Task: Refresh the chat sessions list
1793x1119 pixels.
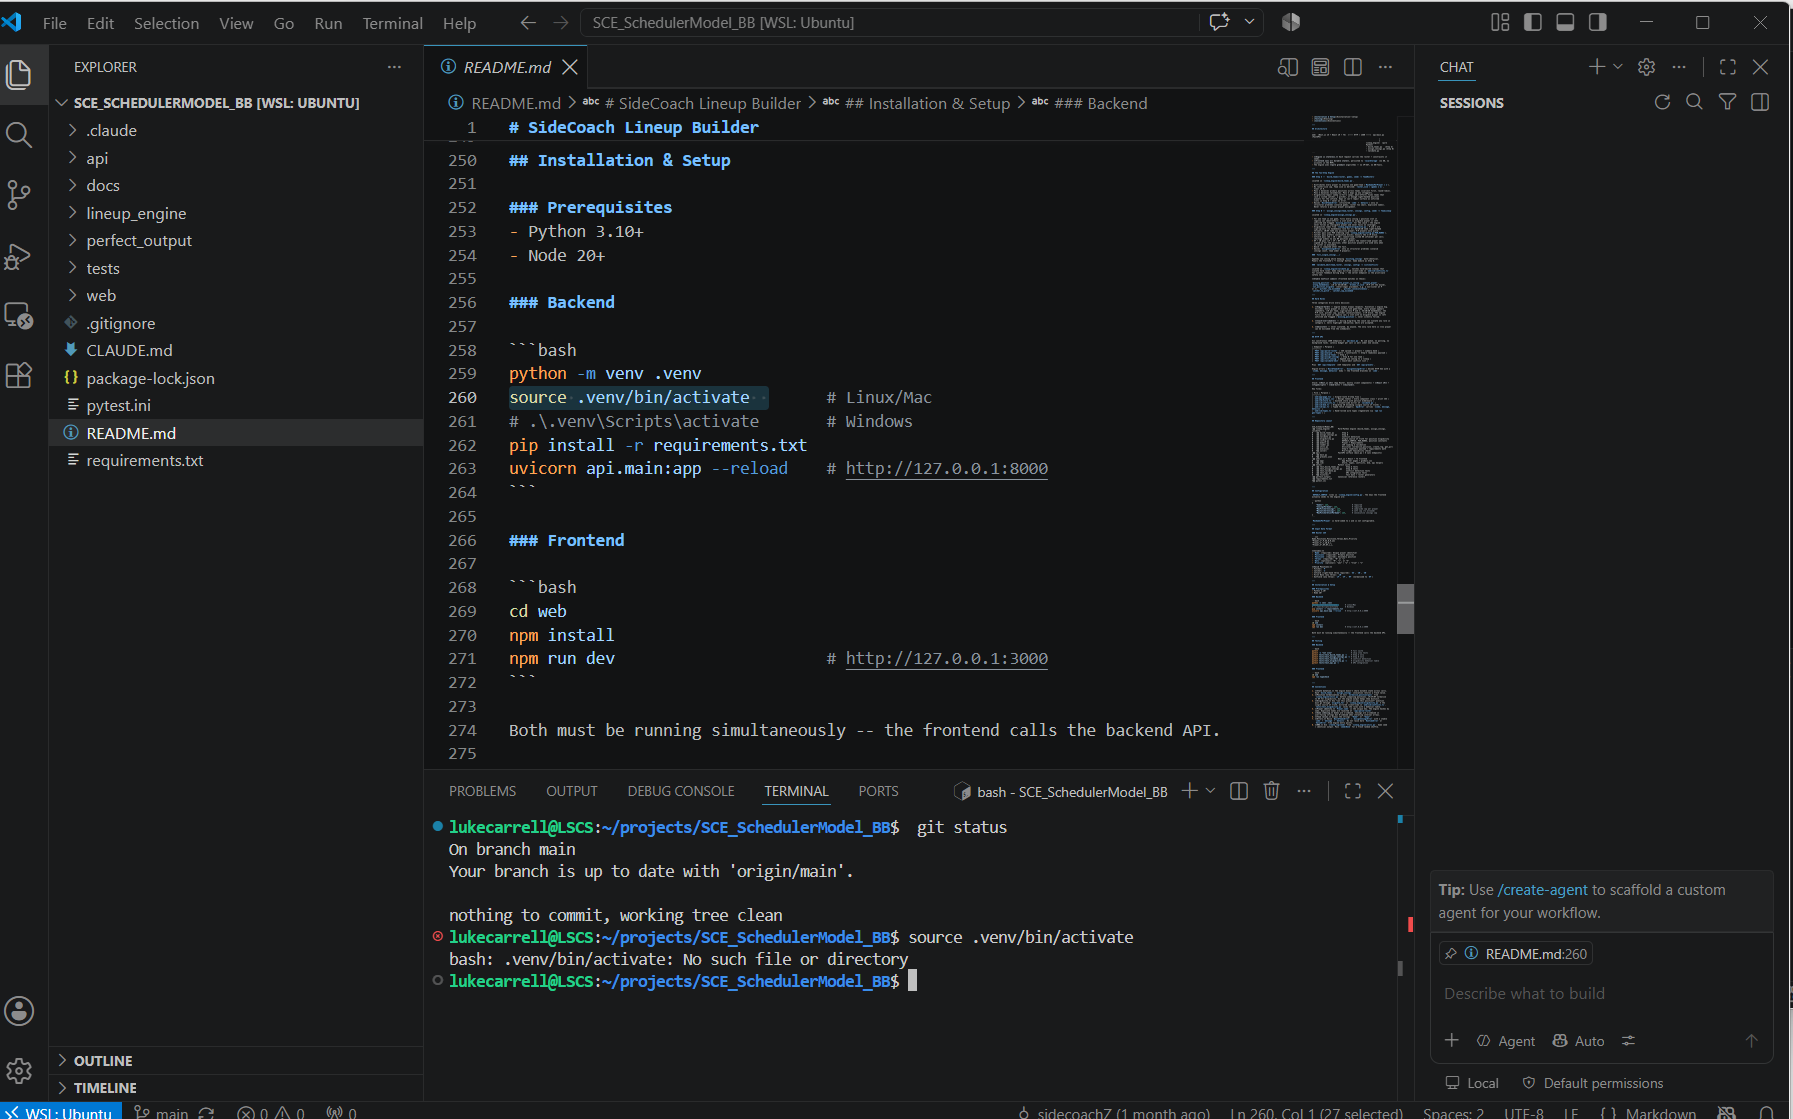Action: [1662, 102]
